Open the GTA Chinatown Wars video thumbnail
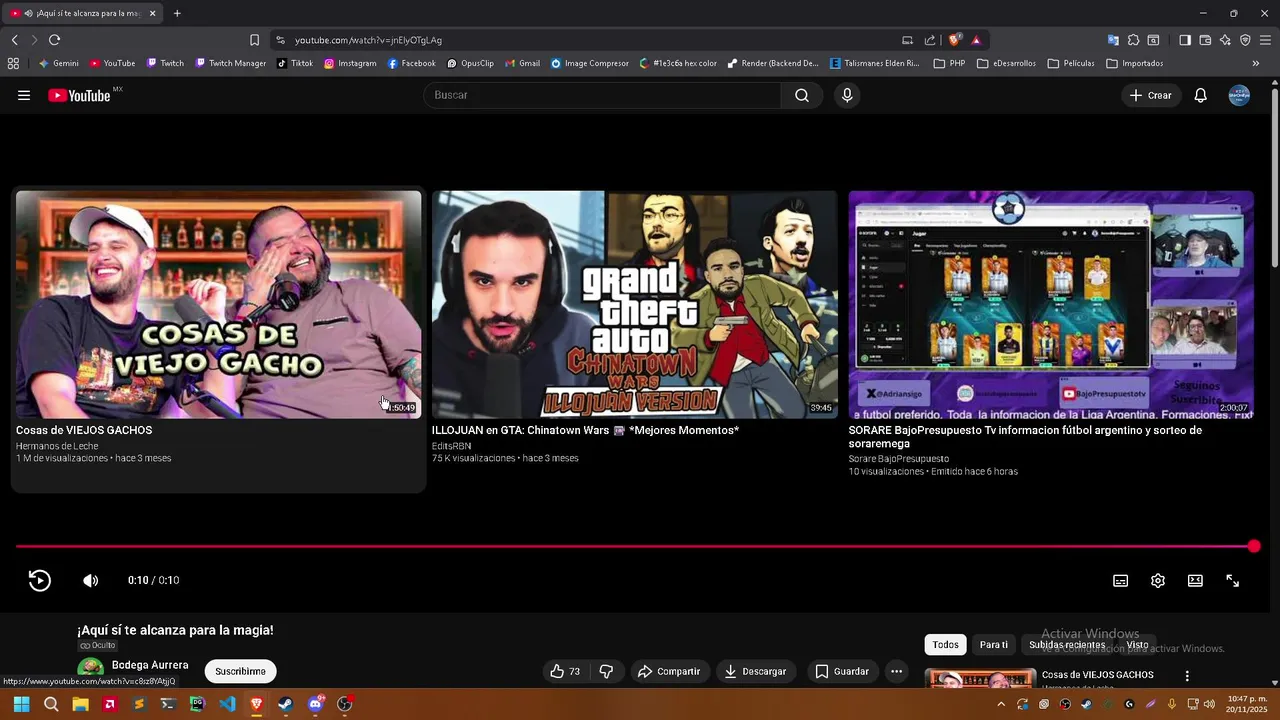The width and height of the screenshot is (1280, 720). pos(635,304)
